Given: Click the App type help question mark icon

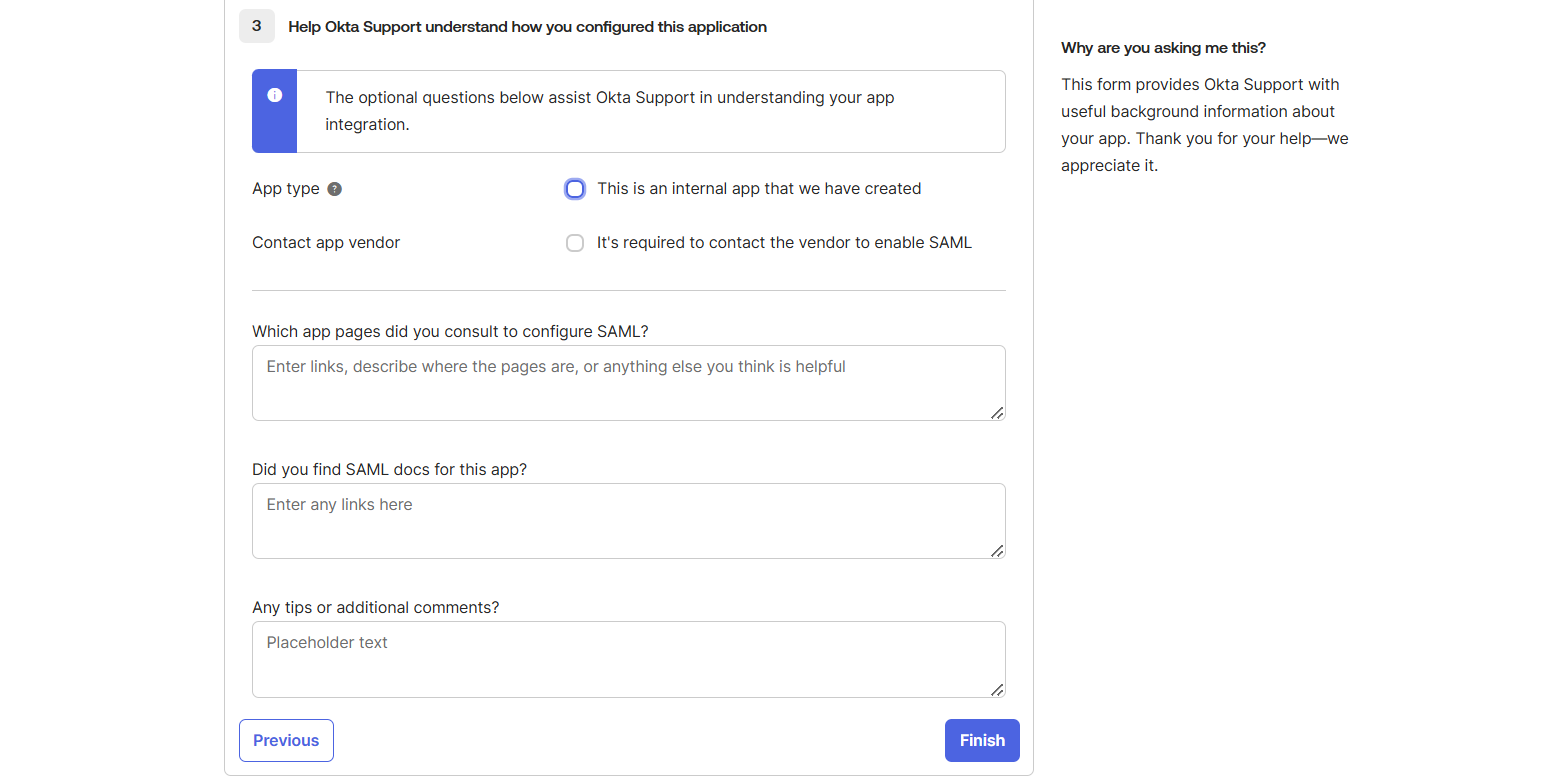Looking at the screenshot, I should 335,189.
